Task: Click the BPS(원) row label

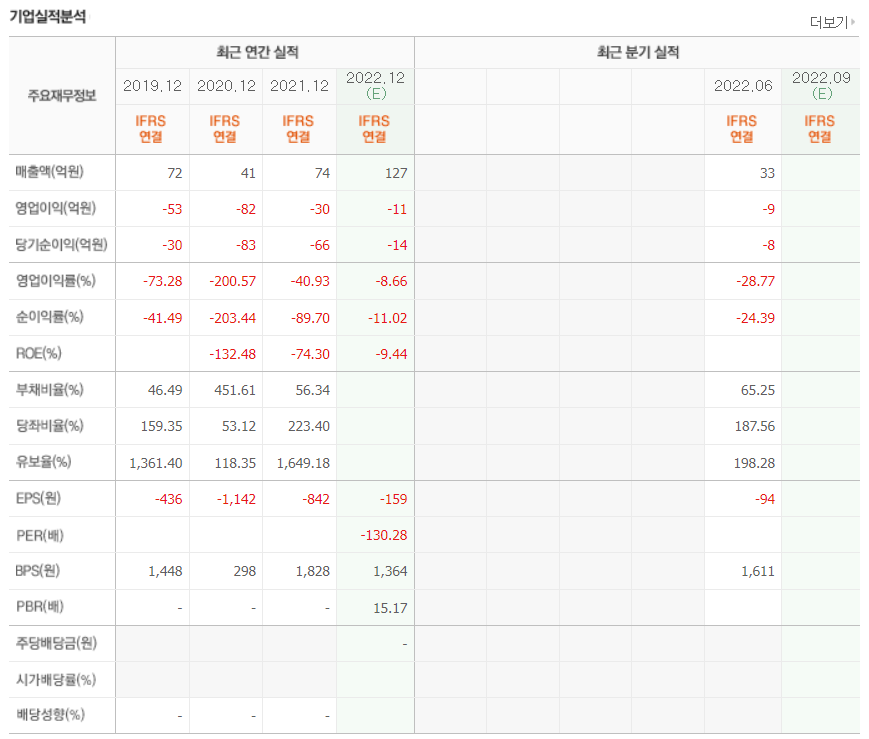Action: [38, 570]
